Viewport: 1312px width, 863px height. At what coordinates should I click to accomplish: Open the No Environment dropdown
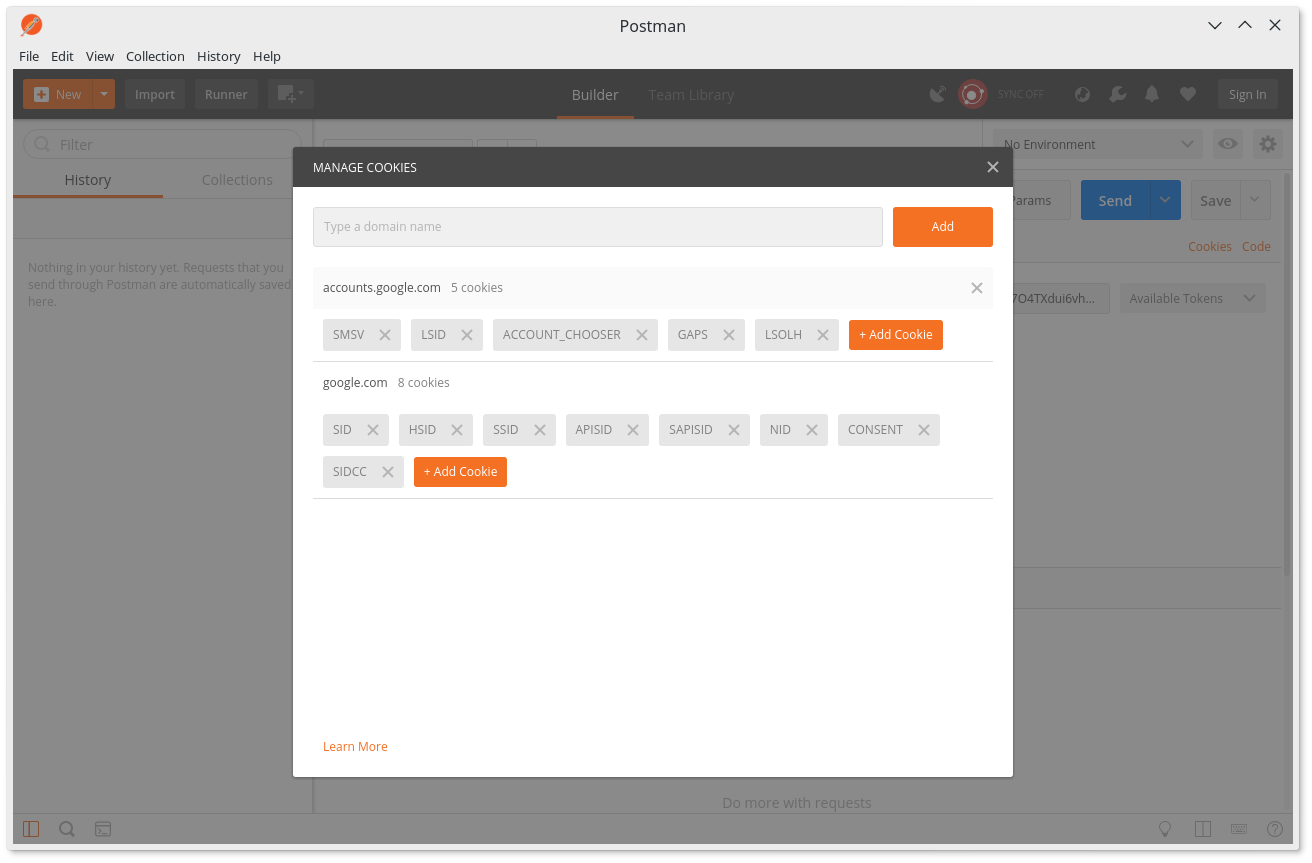(x=1098, y=144)
